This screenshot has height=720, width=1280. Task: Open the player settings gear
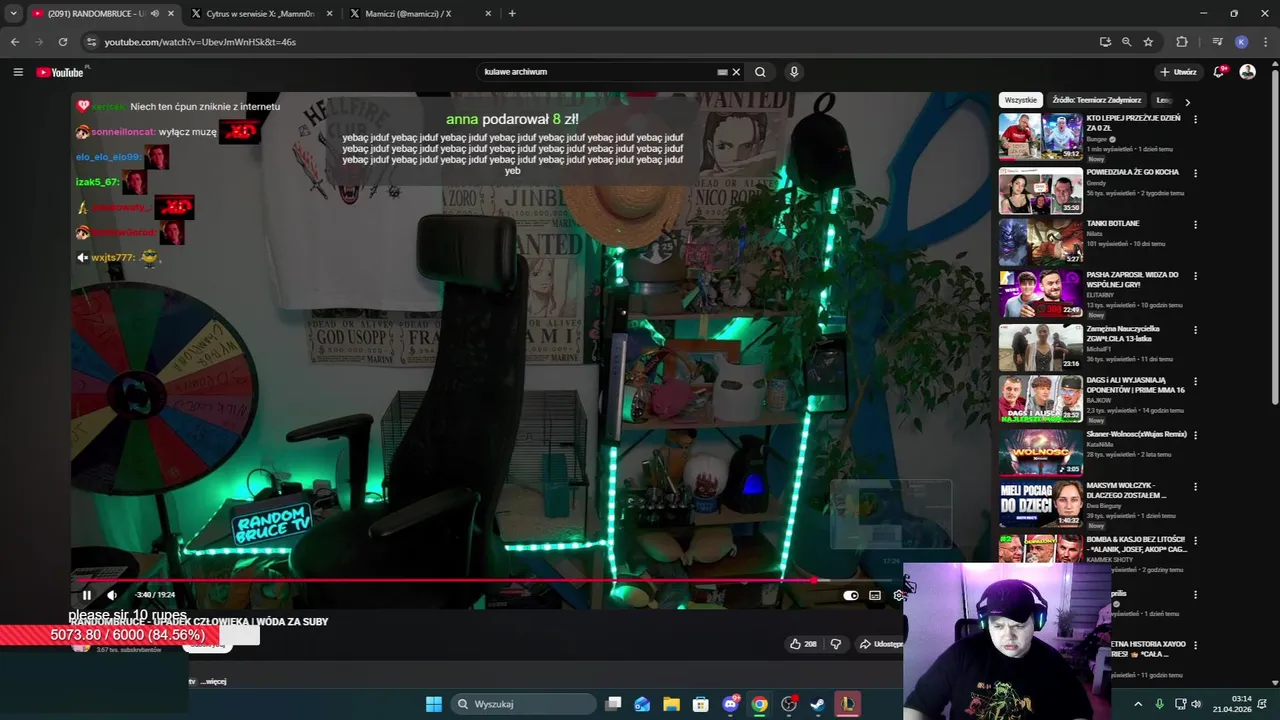[x=898, y=595]
